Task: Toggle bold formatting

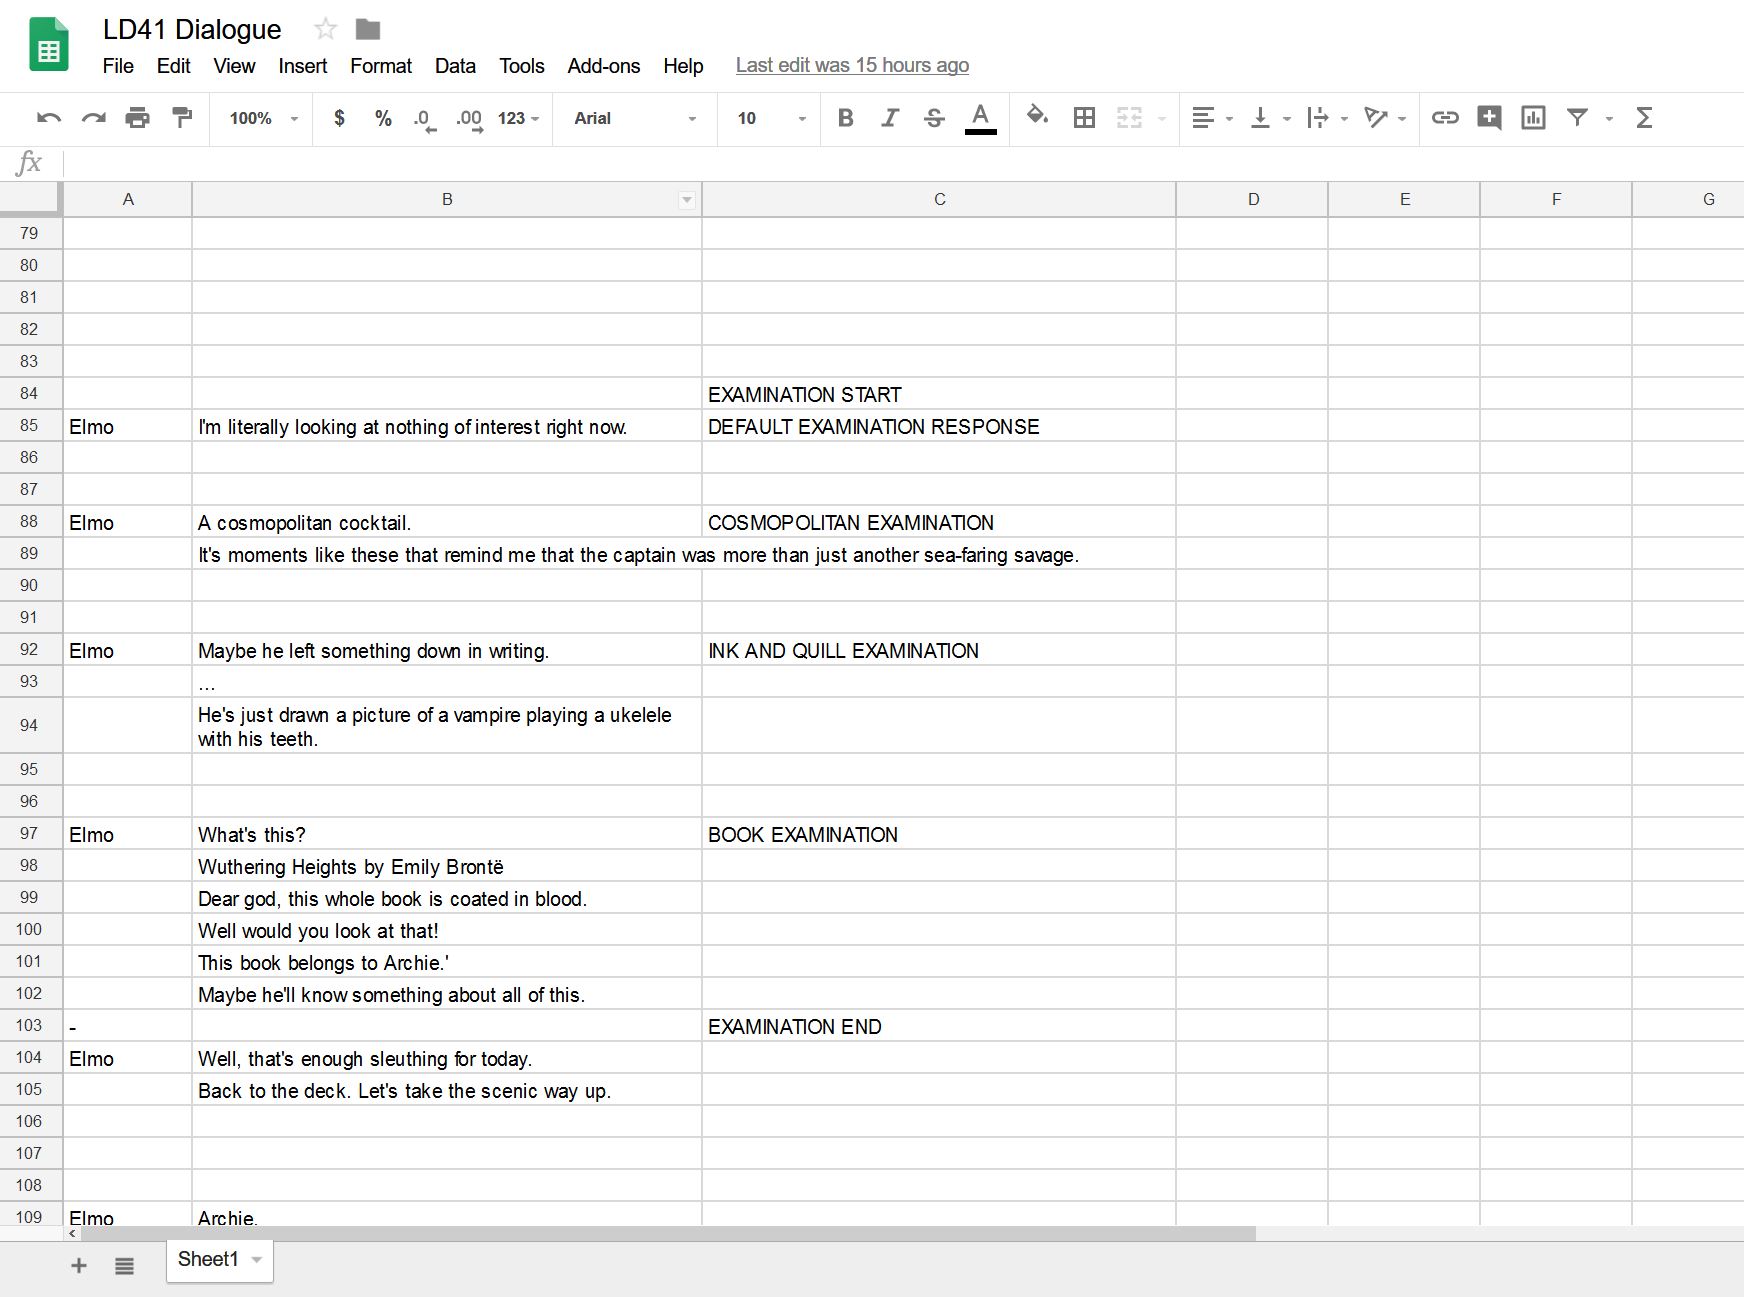Action: 845,118
